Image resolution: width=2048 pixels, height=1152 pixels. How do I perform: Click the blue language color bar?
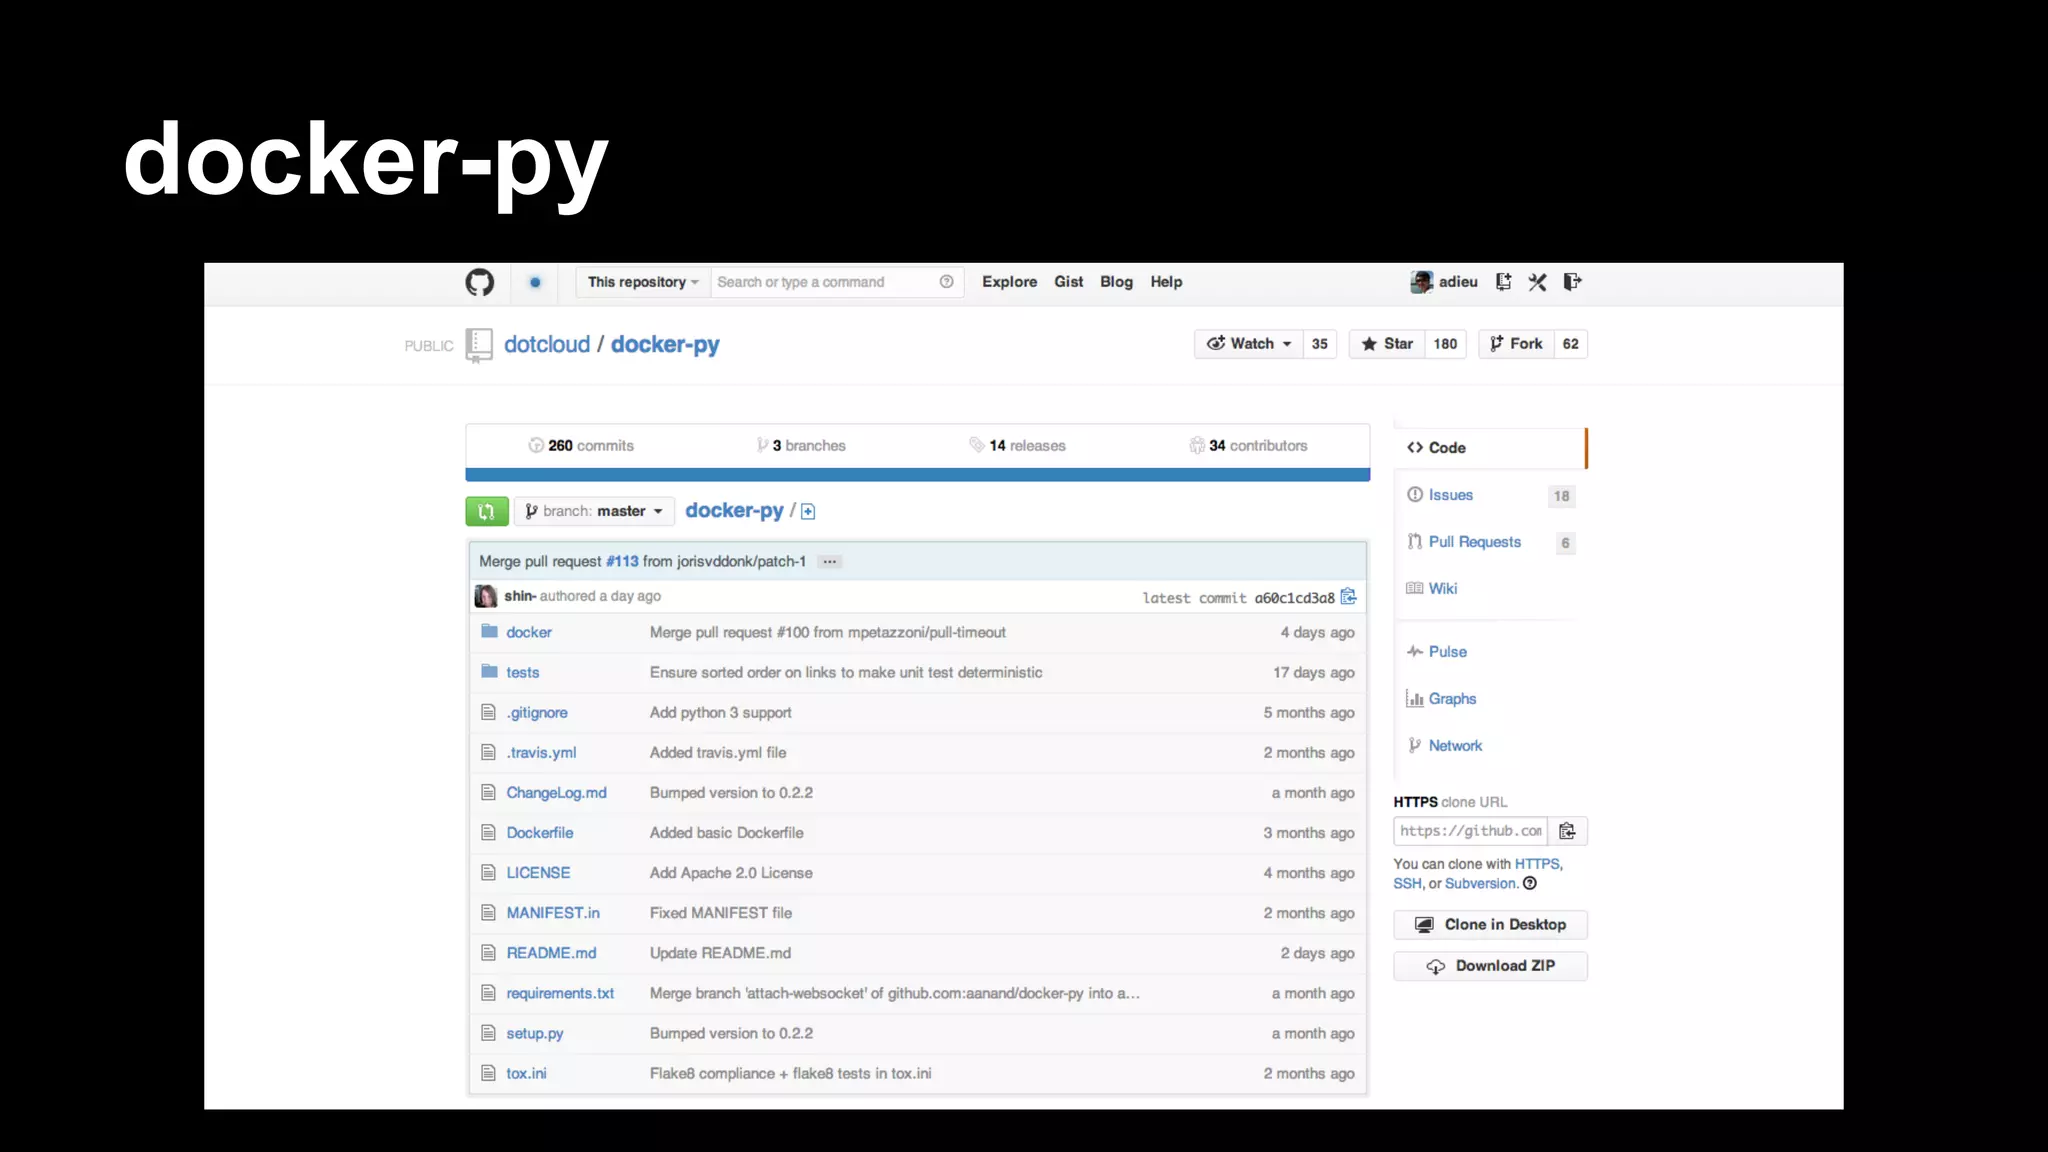point(917,475)
